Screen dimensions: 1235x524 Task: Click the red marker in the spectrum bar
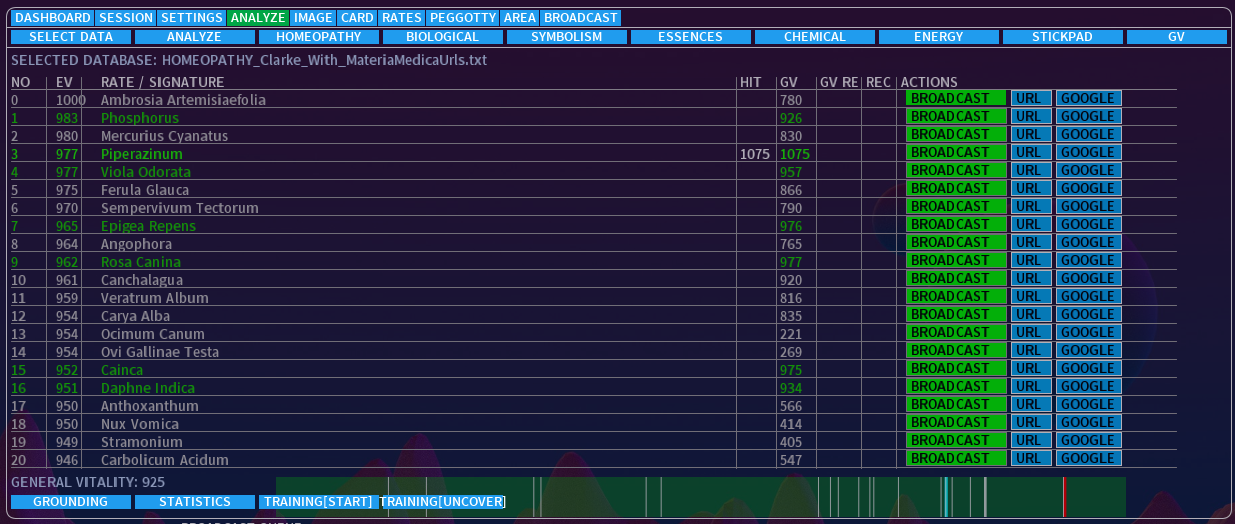click(x=1064, y=496)
